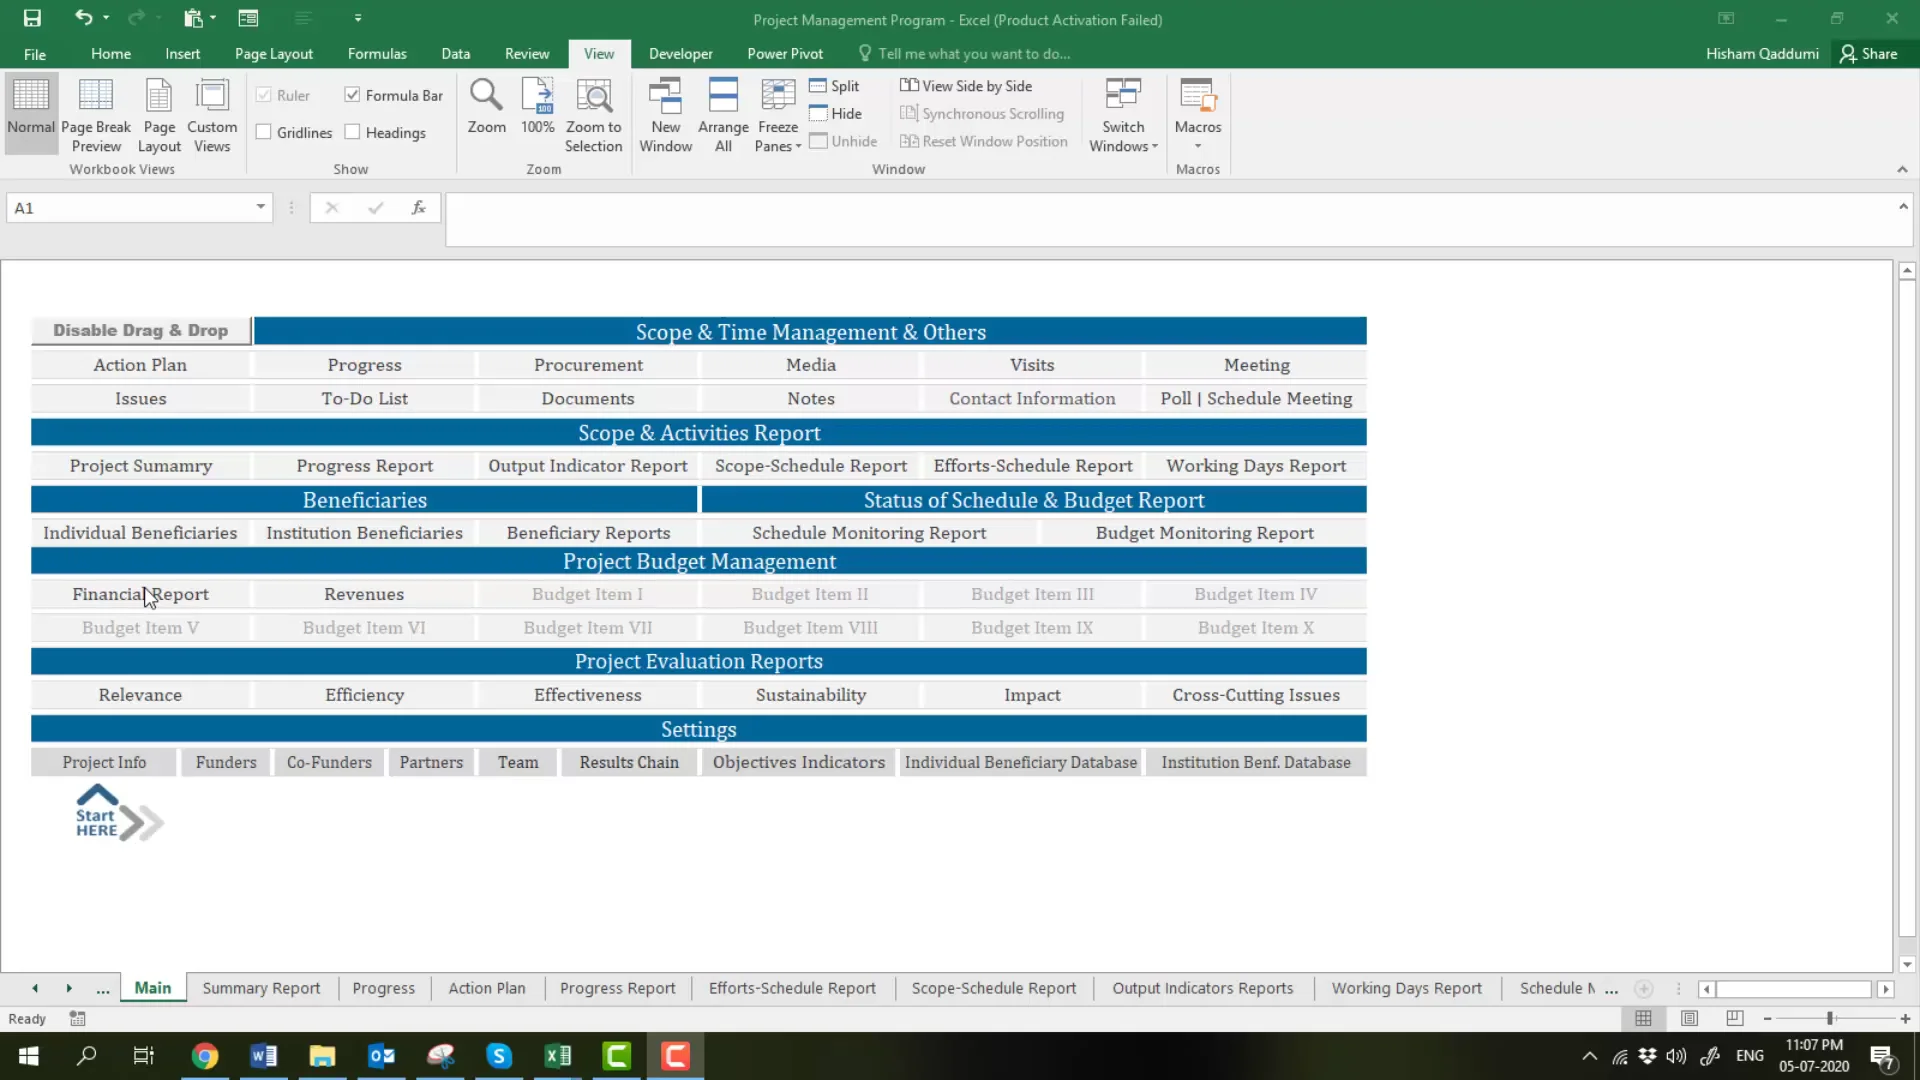Click the Tell me what you want field
The height and width of the screenshot is (1080, 1920).
click(x=974, y=54)
